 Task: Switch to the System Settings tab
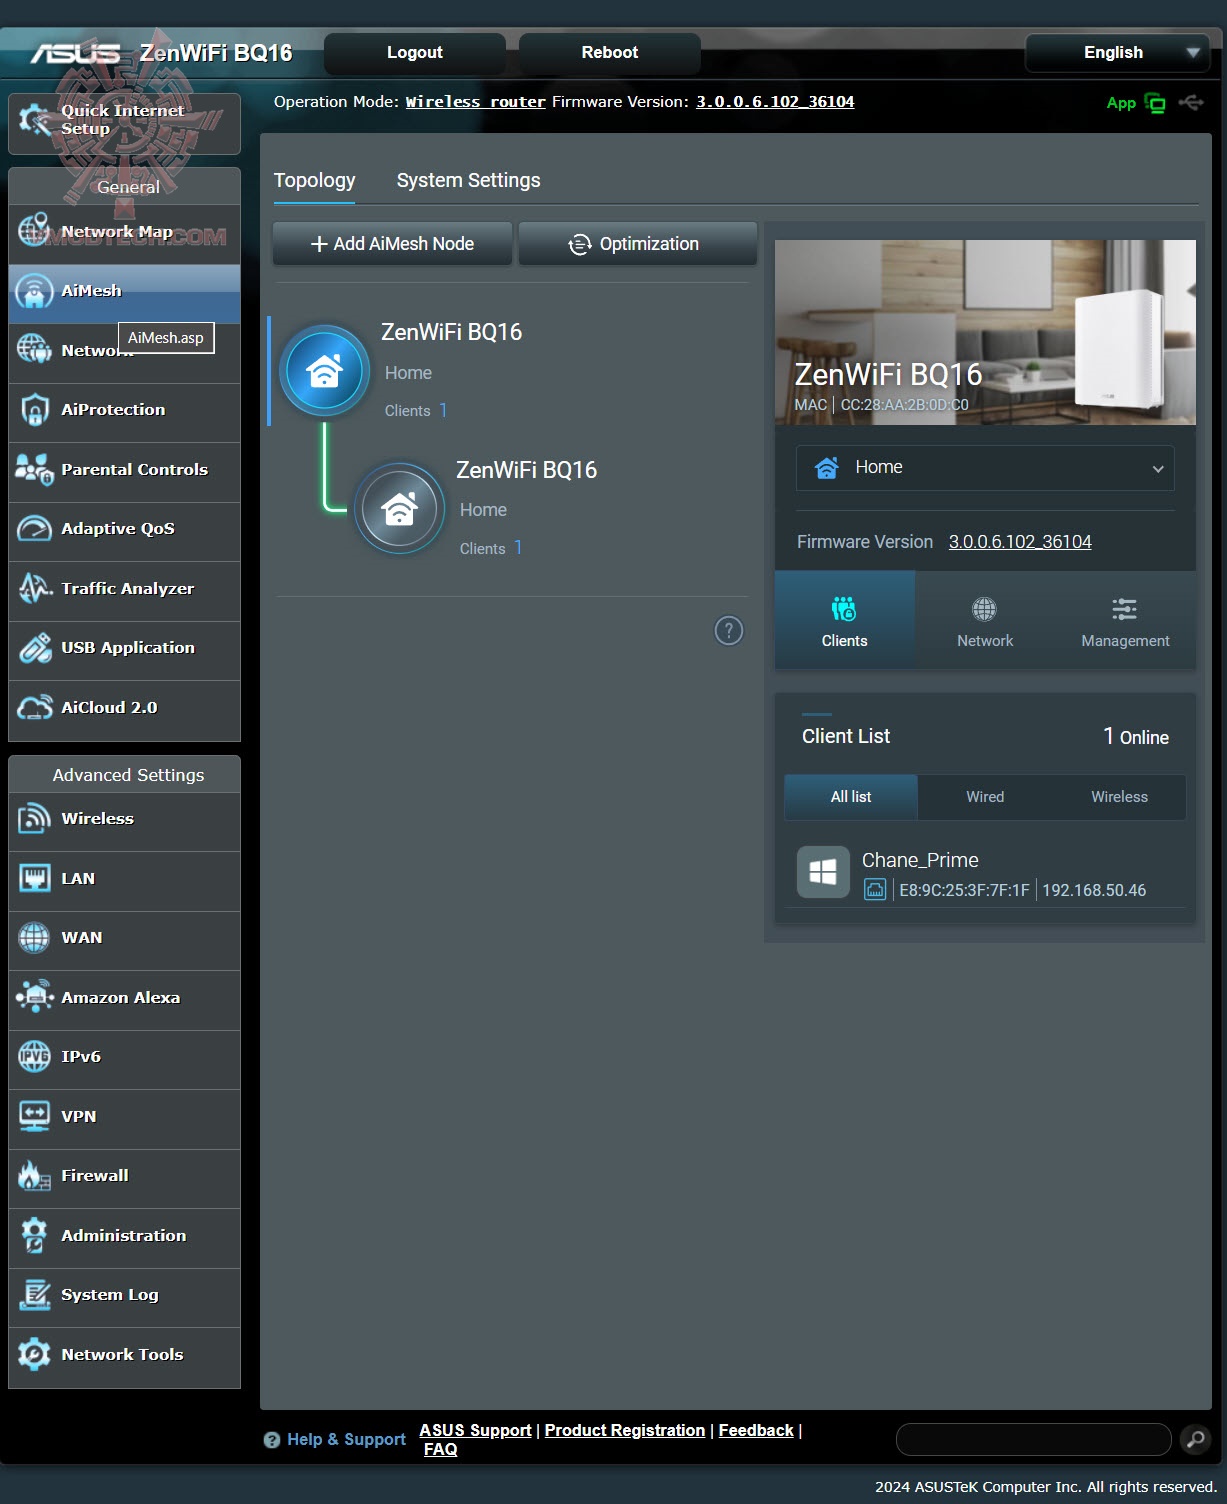point(468,180)
